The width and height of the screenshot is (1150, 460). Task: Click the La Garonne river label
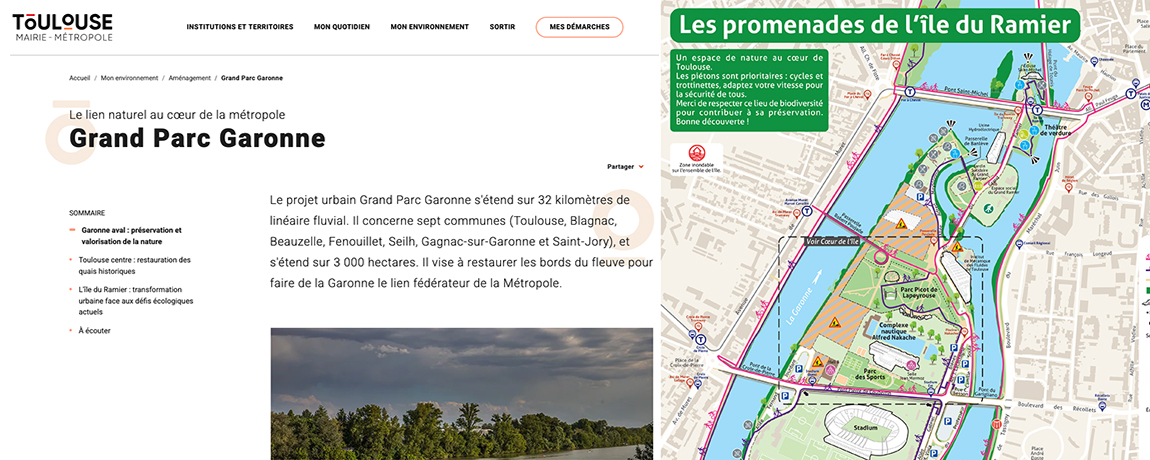coord(799,306)
